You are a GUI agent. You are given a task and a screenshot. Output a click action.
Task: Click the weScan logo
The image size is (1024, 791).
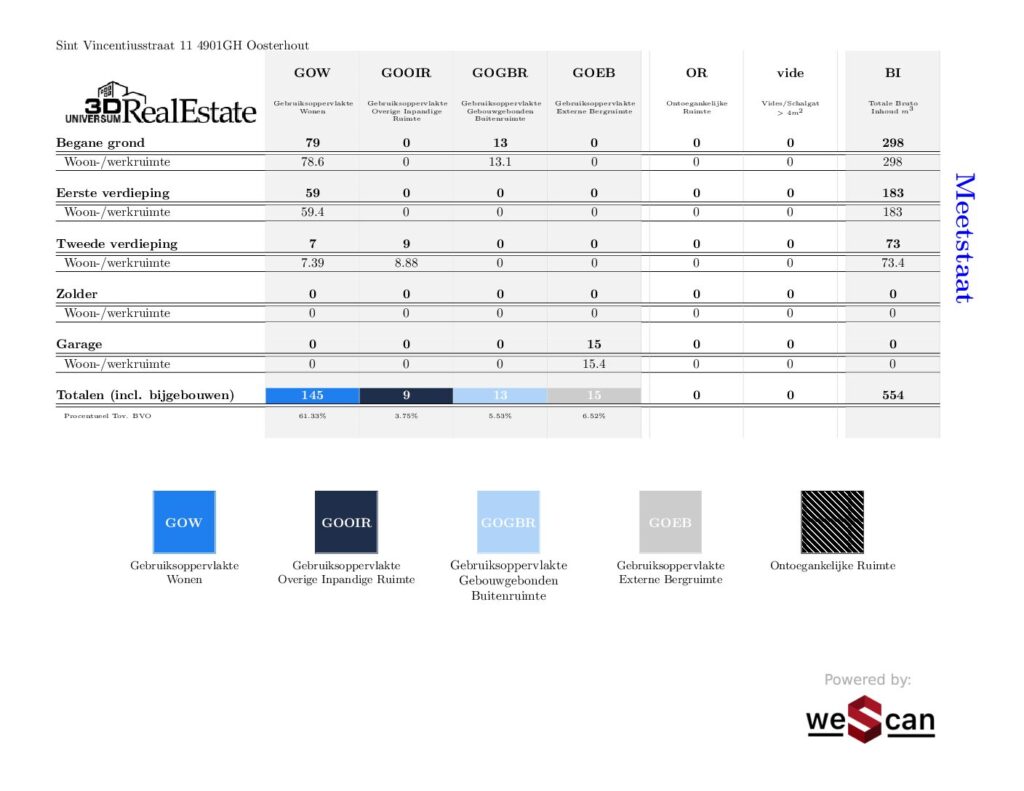[870, 720]
